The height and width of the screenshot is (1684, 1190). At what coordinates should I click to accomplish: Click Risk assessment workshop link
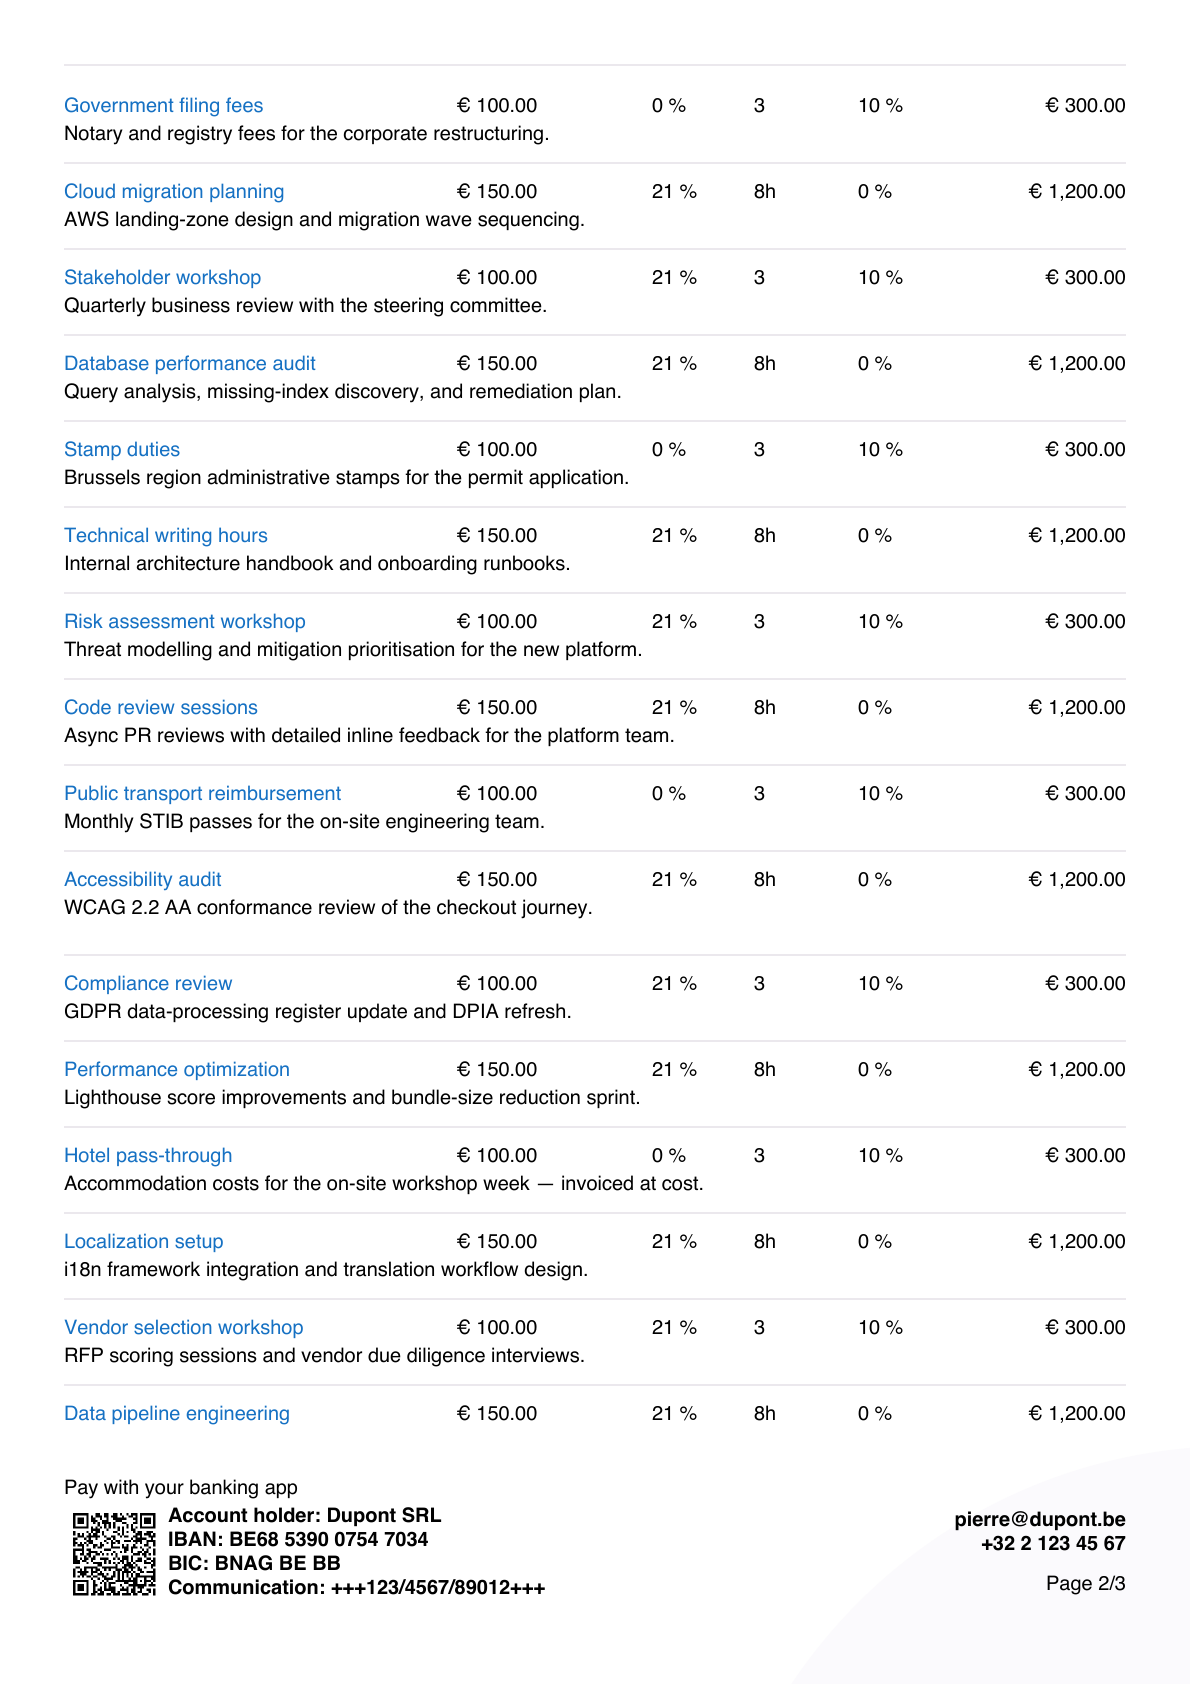click(185, 621)
